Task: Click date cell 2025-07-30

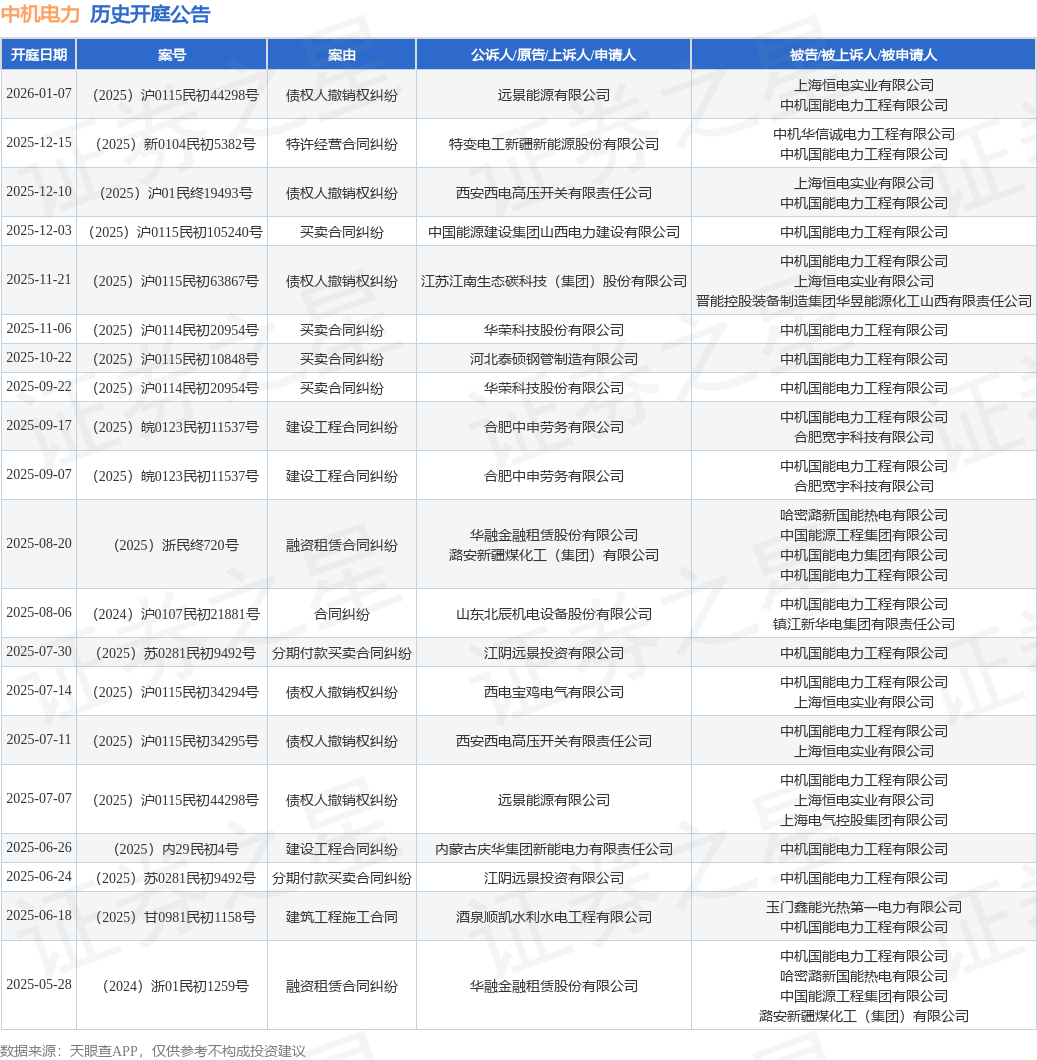Action: [x=39, y=652]
